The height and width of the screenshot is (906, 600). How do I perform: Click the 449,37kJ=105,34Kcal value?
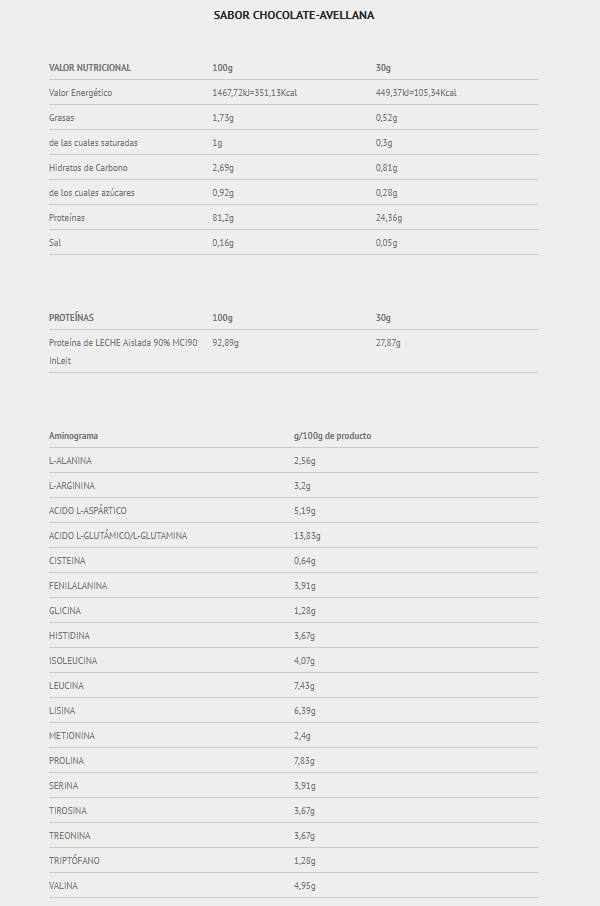click(416, 92)
